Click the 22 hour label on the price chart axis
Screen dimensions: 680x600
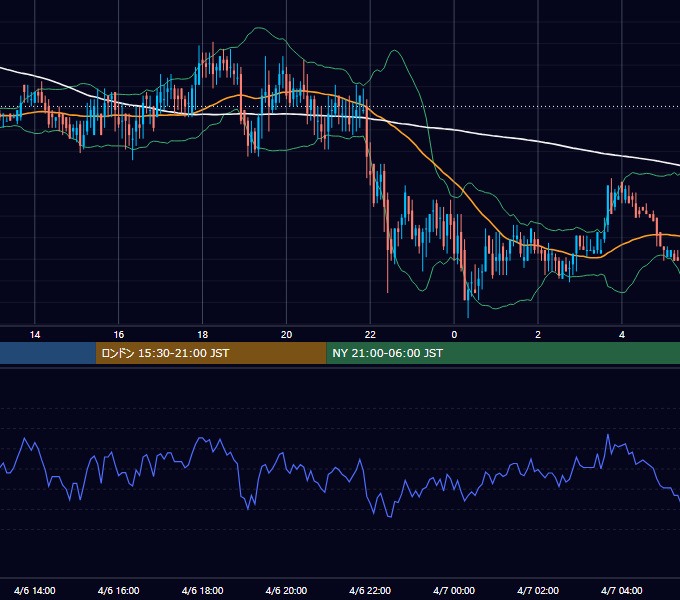370,335
